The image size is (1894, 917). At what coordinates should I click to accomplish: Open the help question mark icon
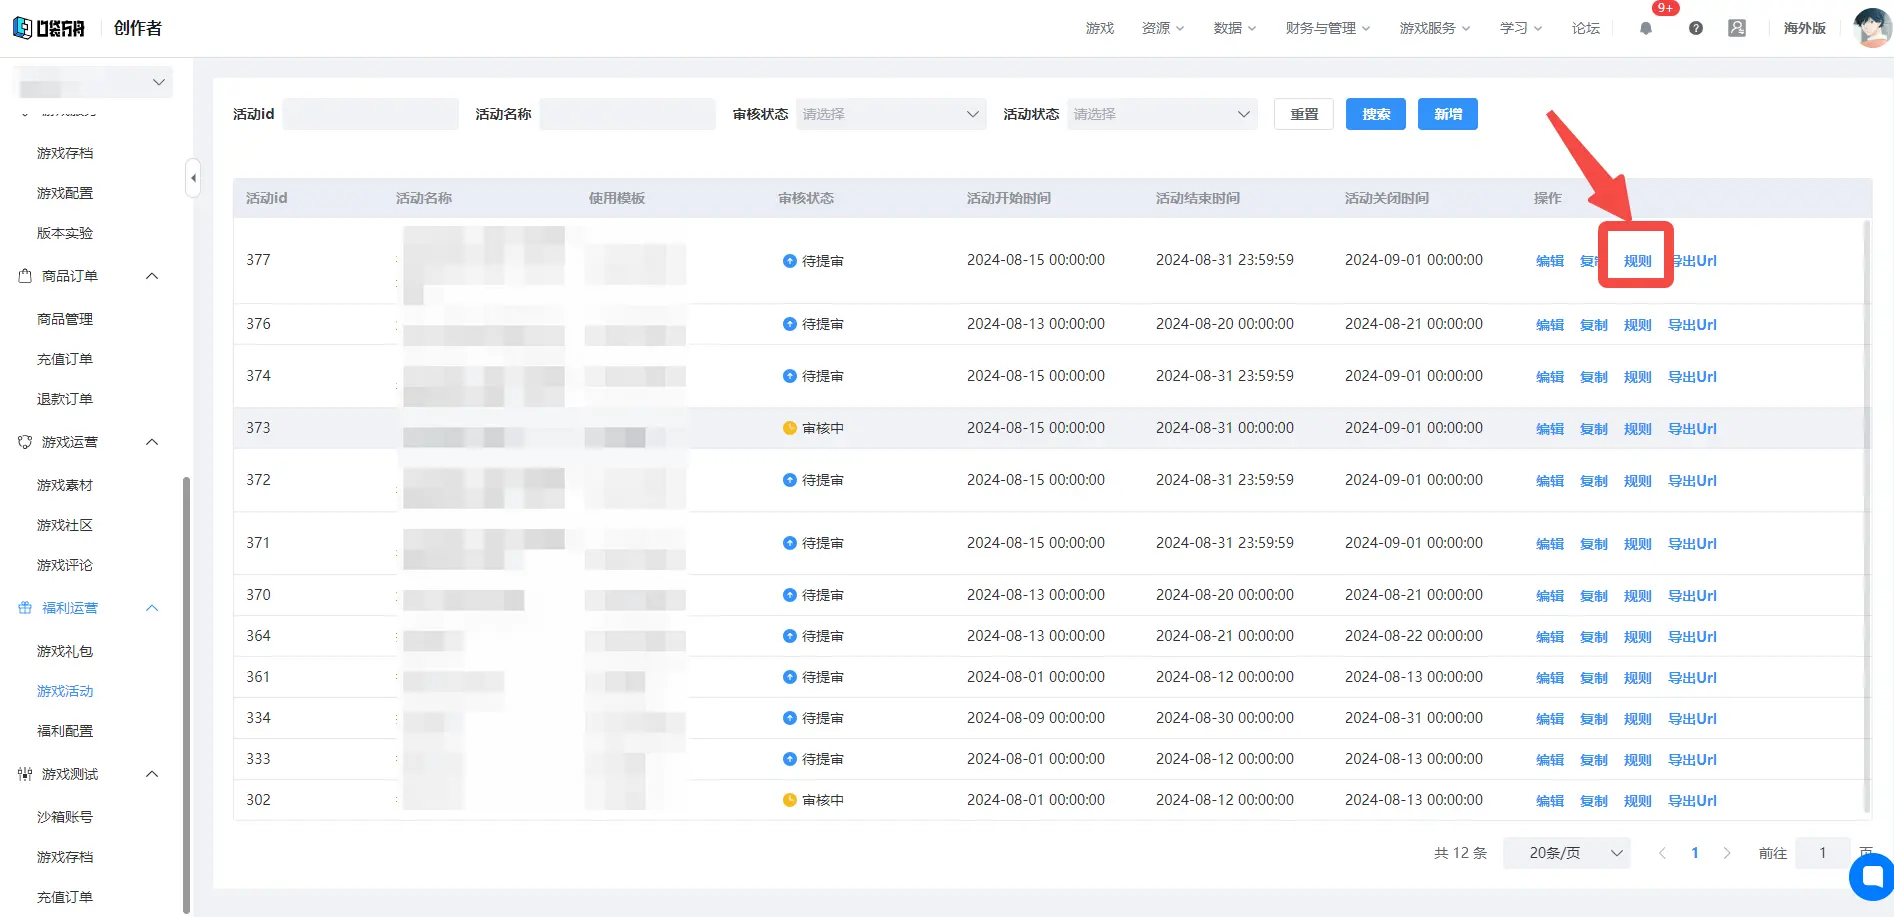click(x=1696, y=29)
